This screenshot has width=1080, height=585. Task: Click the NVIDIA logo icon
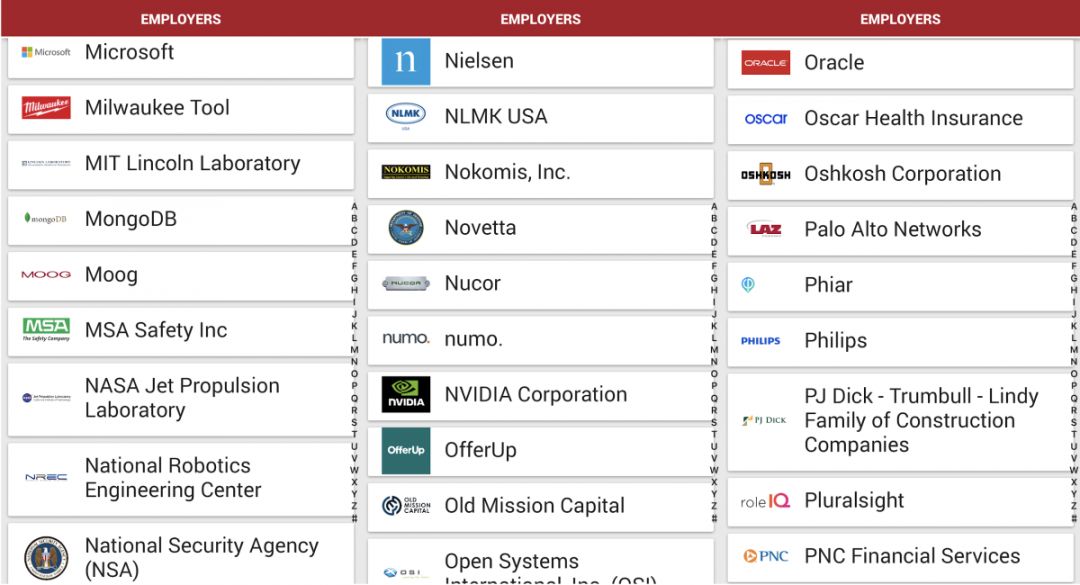[406, 394]
